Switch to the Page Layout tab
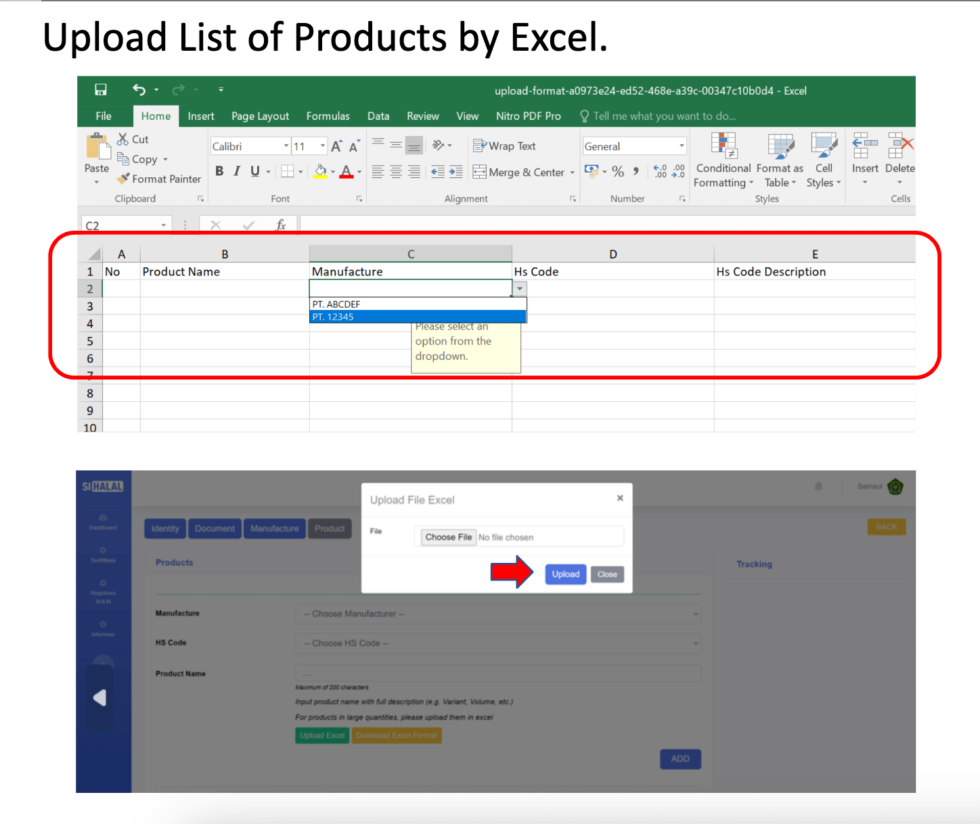Screen dimensions: 980x824 pos(260,116)
